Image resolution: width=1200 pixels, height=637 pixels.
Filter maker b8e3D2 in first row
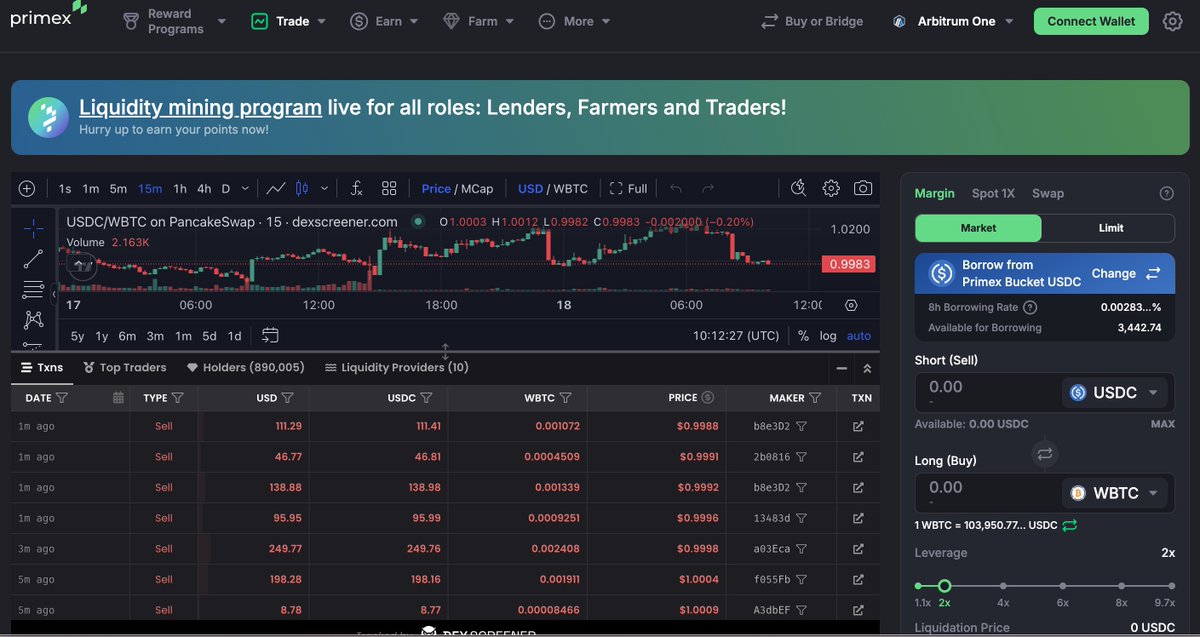tap(802, 427)
